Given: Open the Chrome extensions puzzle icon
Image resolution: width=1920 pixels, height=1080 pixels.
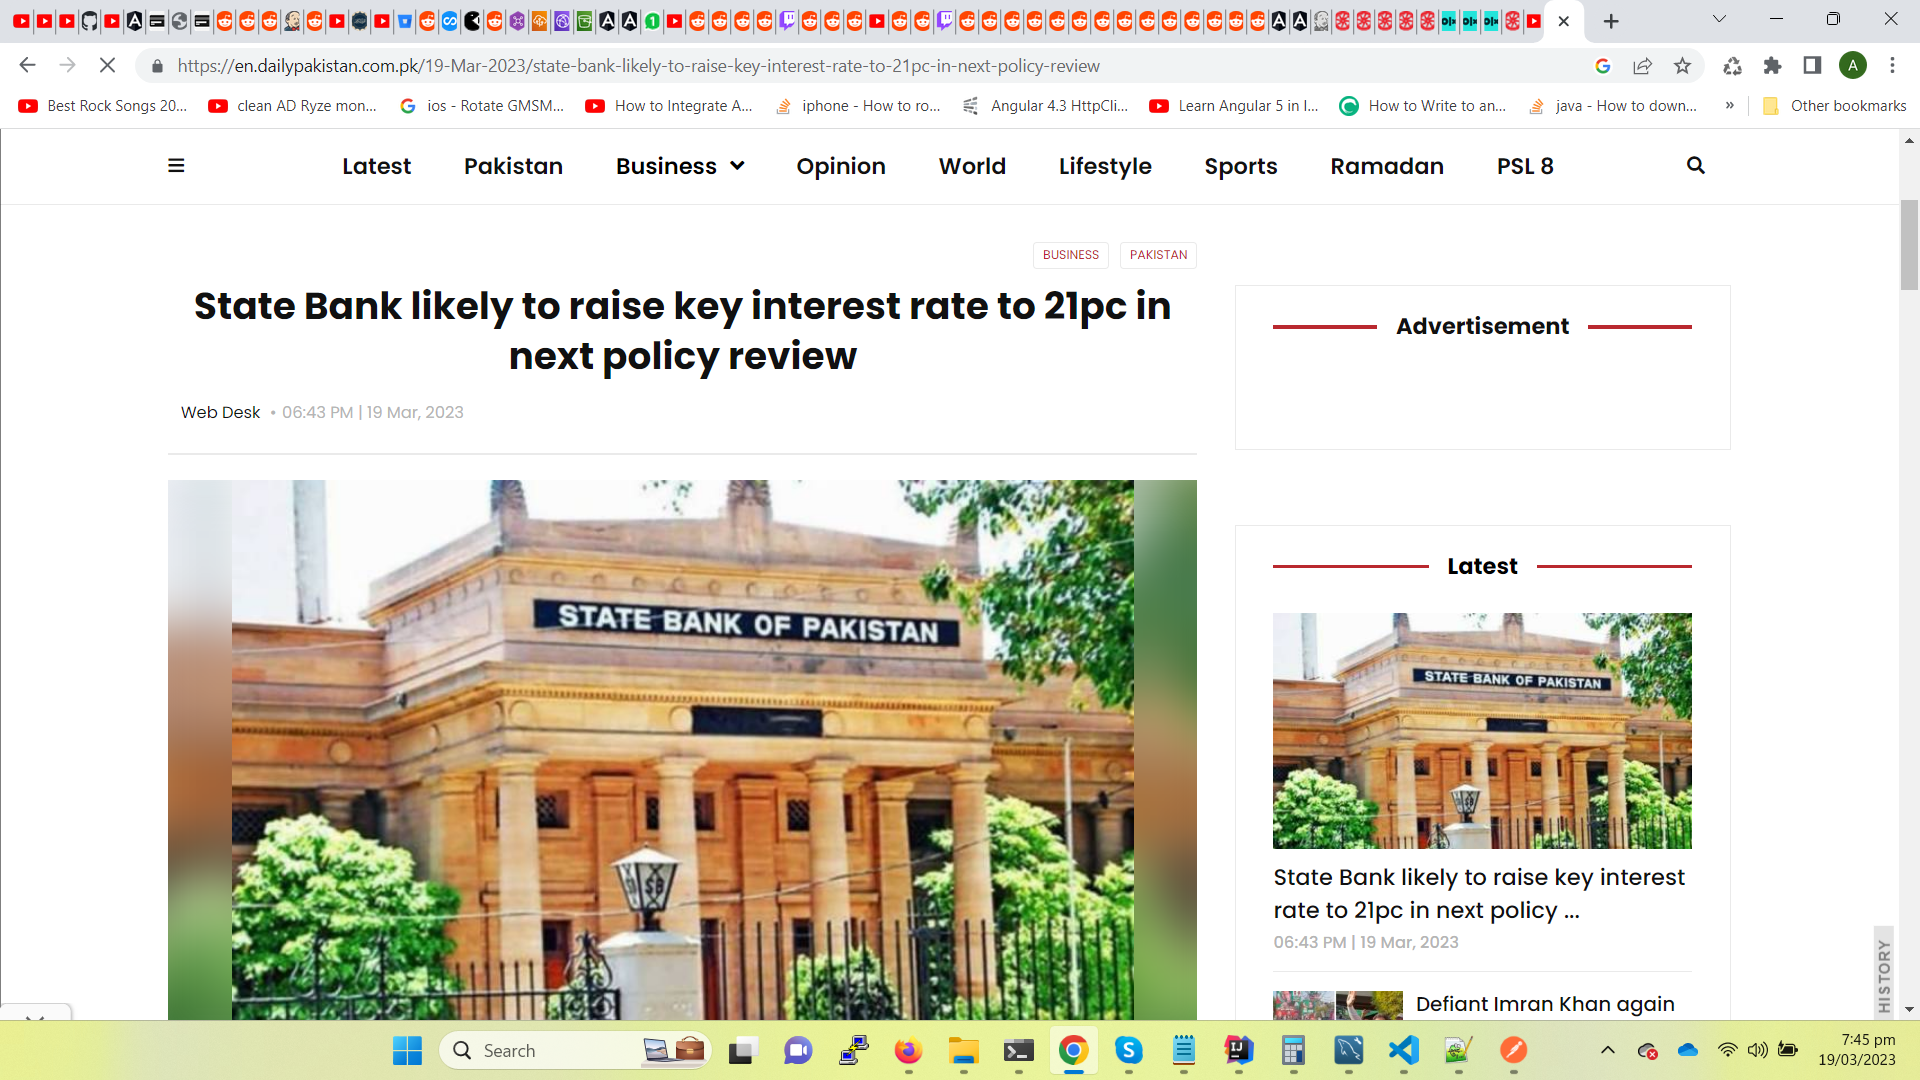Looking at the screenshot, I should tap(1772, 66).
